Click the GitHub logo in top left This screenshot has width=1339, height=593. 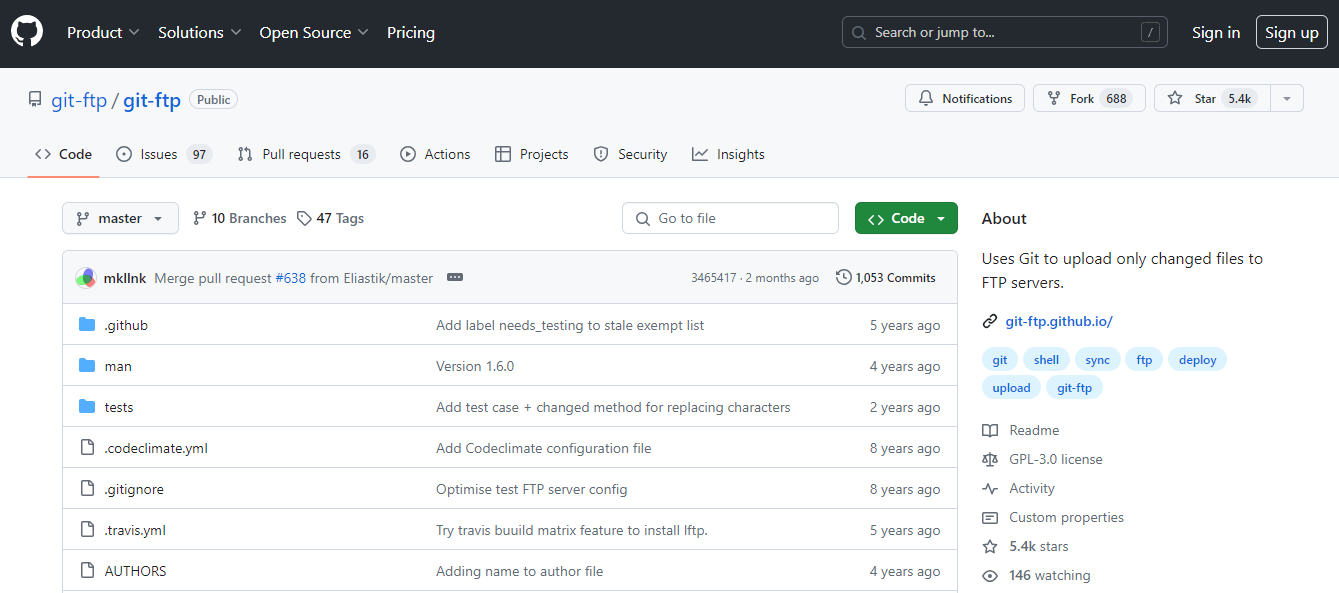pos(26,30)
